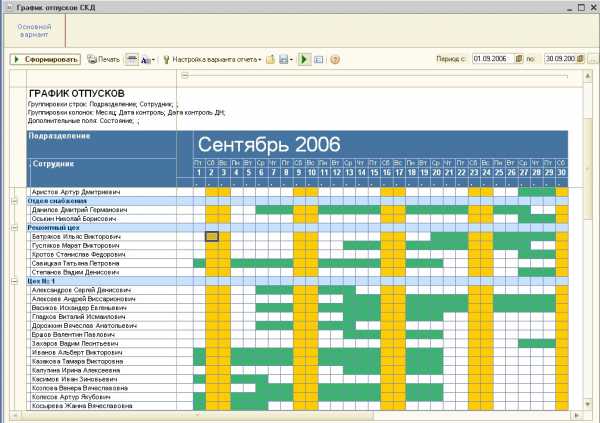Minimize the График отпусков СКД window
The image size is (600, 423).
pos(570,7)
